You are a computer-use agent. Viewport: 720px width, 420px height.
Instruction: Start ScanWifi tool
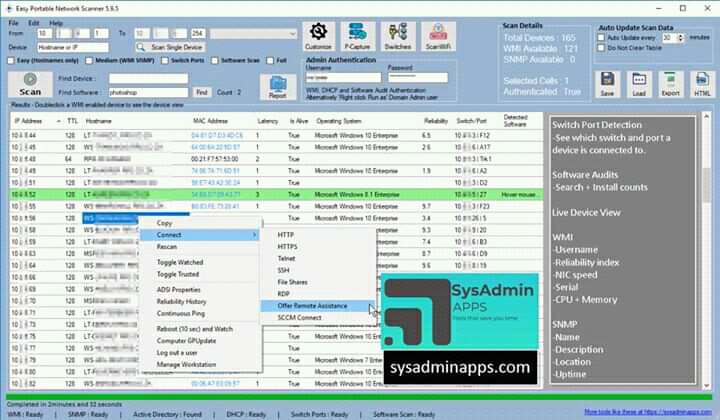[438, 36]
